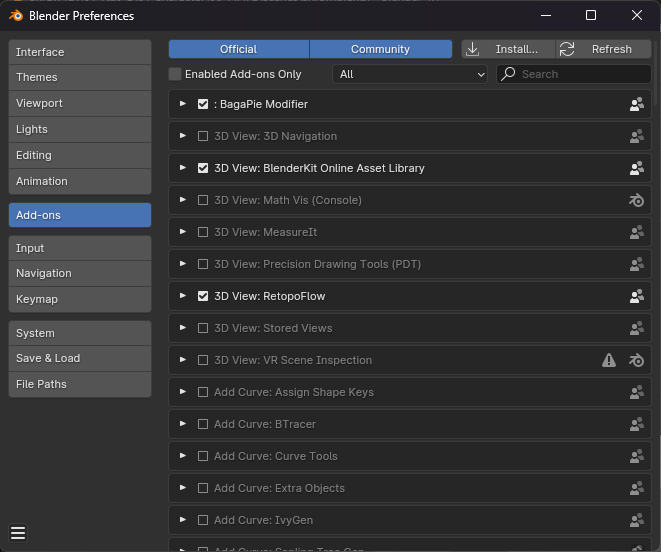Click Blender official icon on VR Scene Inspection row
Viewport: 661px width, 552px height.
tap(637, 360)
